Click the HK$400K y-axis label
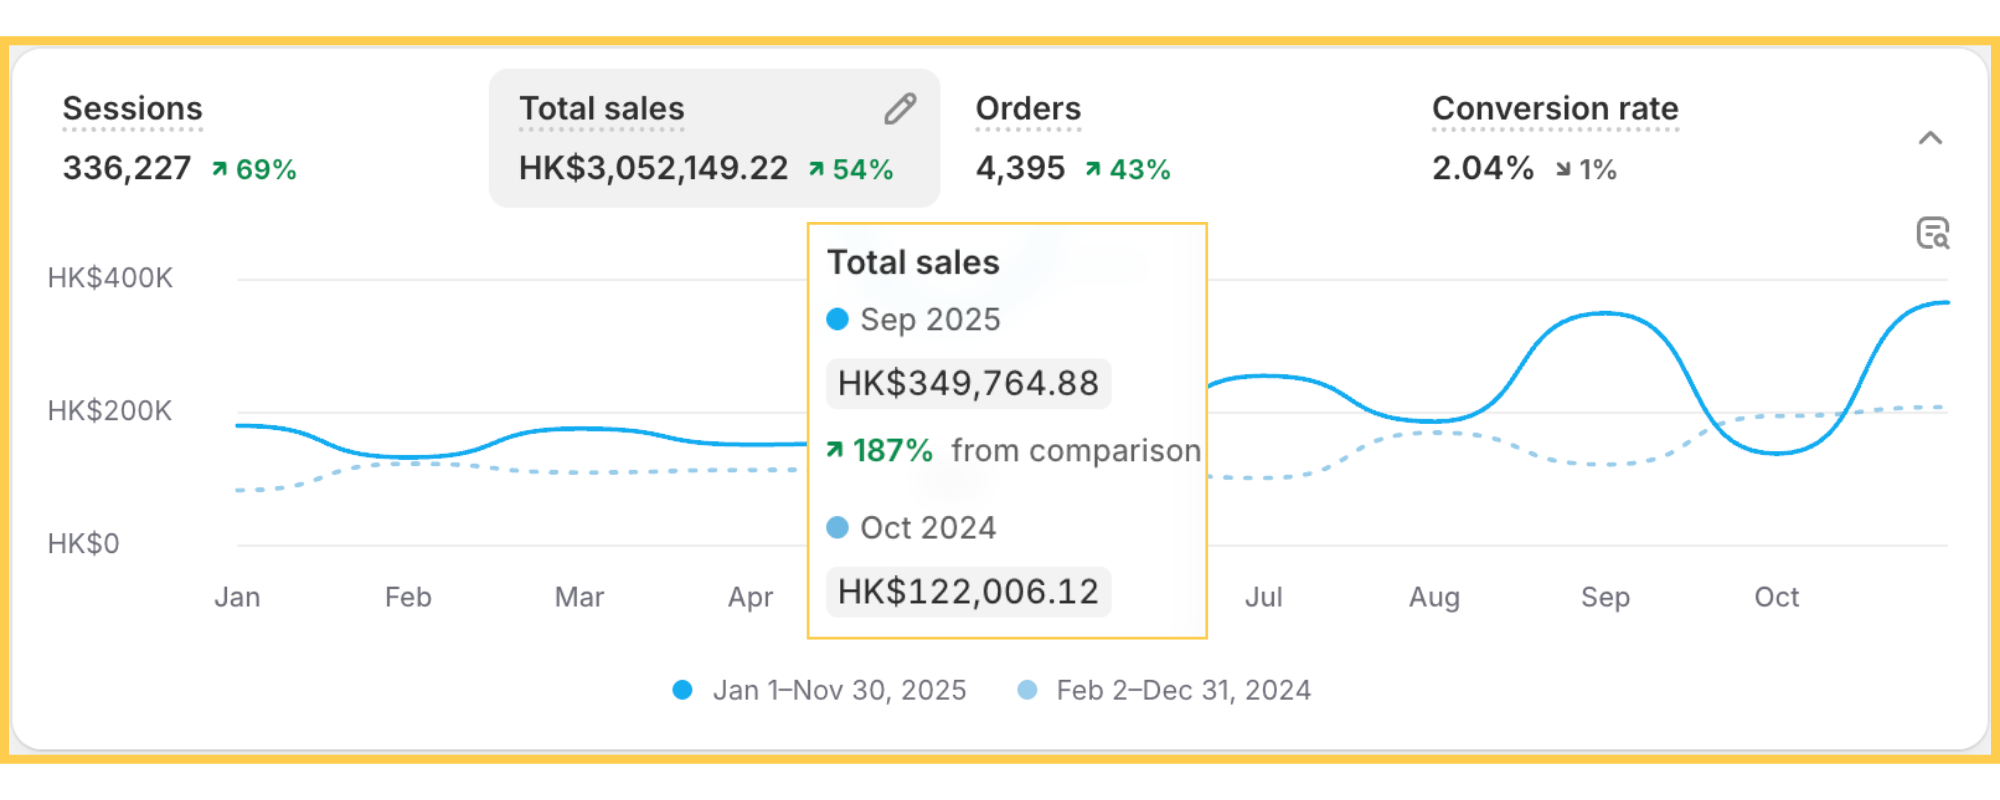This screenshot has width=2000, height=800. [110, 278]
